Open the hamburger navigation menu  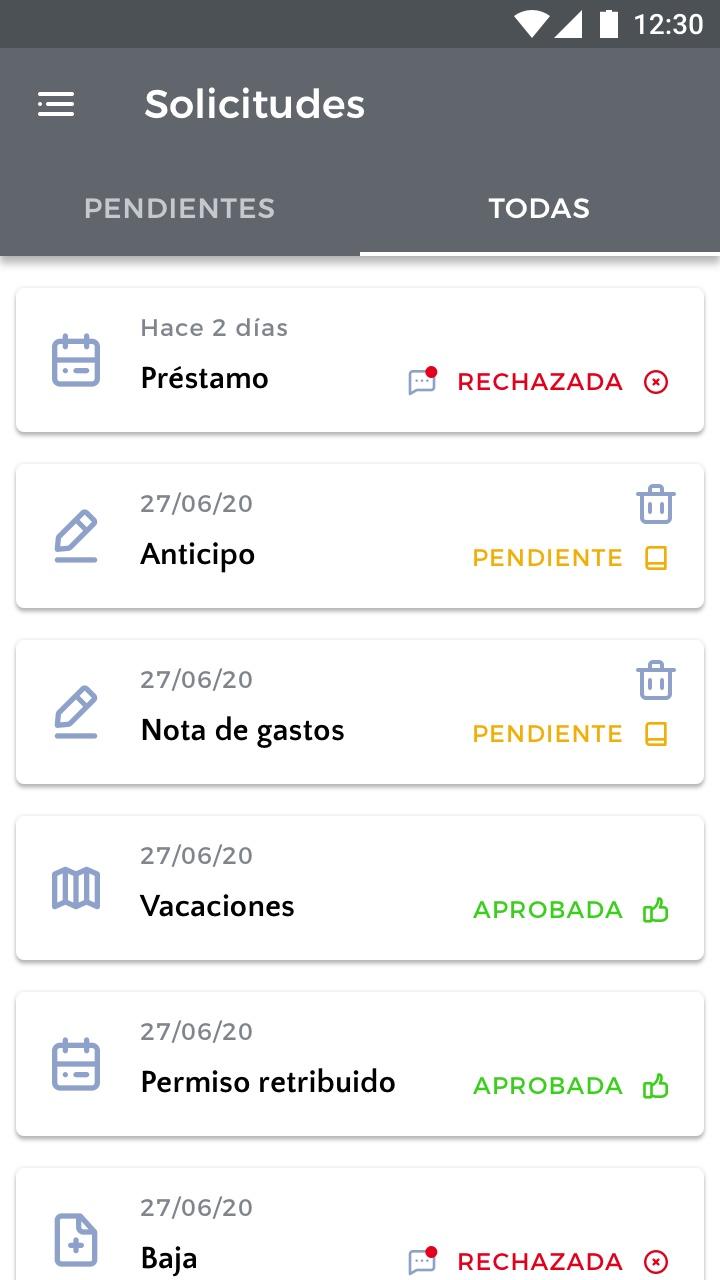click(x=56, y=104)
